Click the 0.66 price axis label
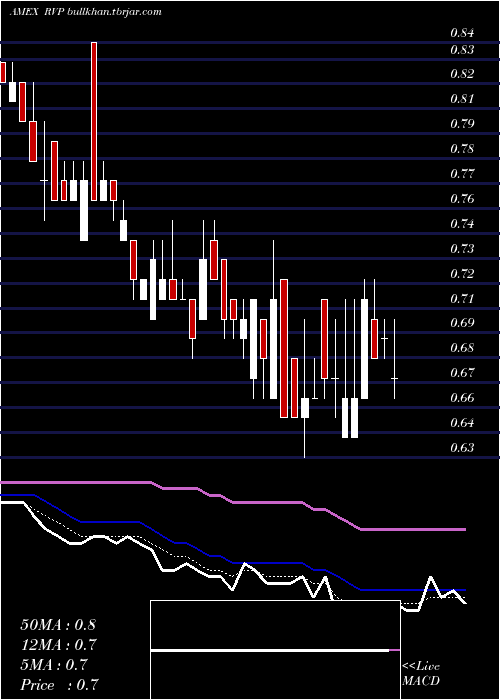Viewport: 500px width, 700px height. [462, 398]
